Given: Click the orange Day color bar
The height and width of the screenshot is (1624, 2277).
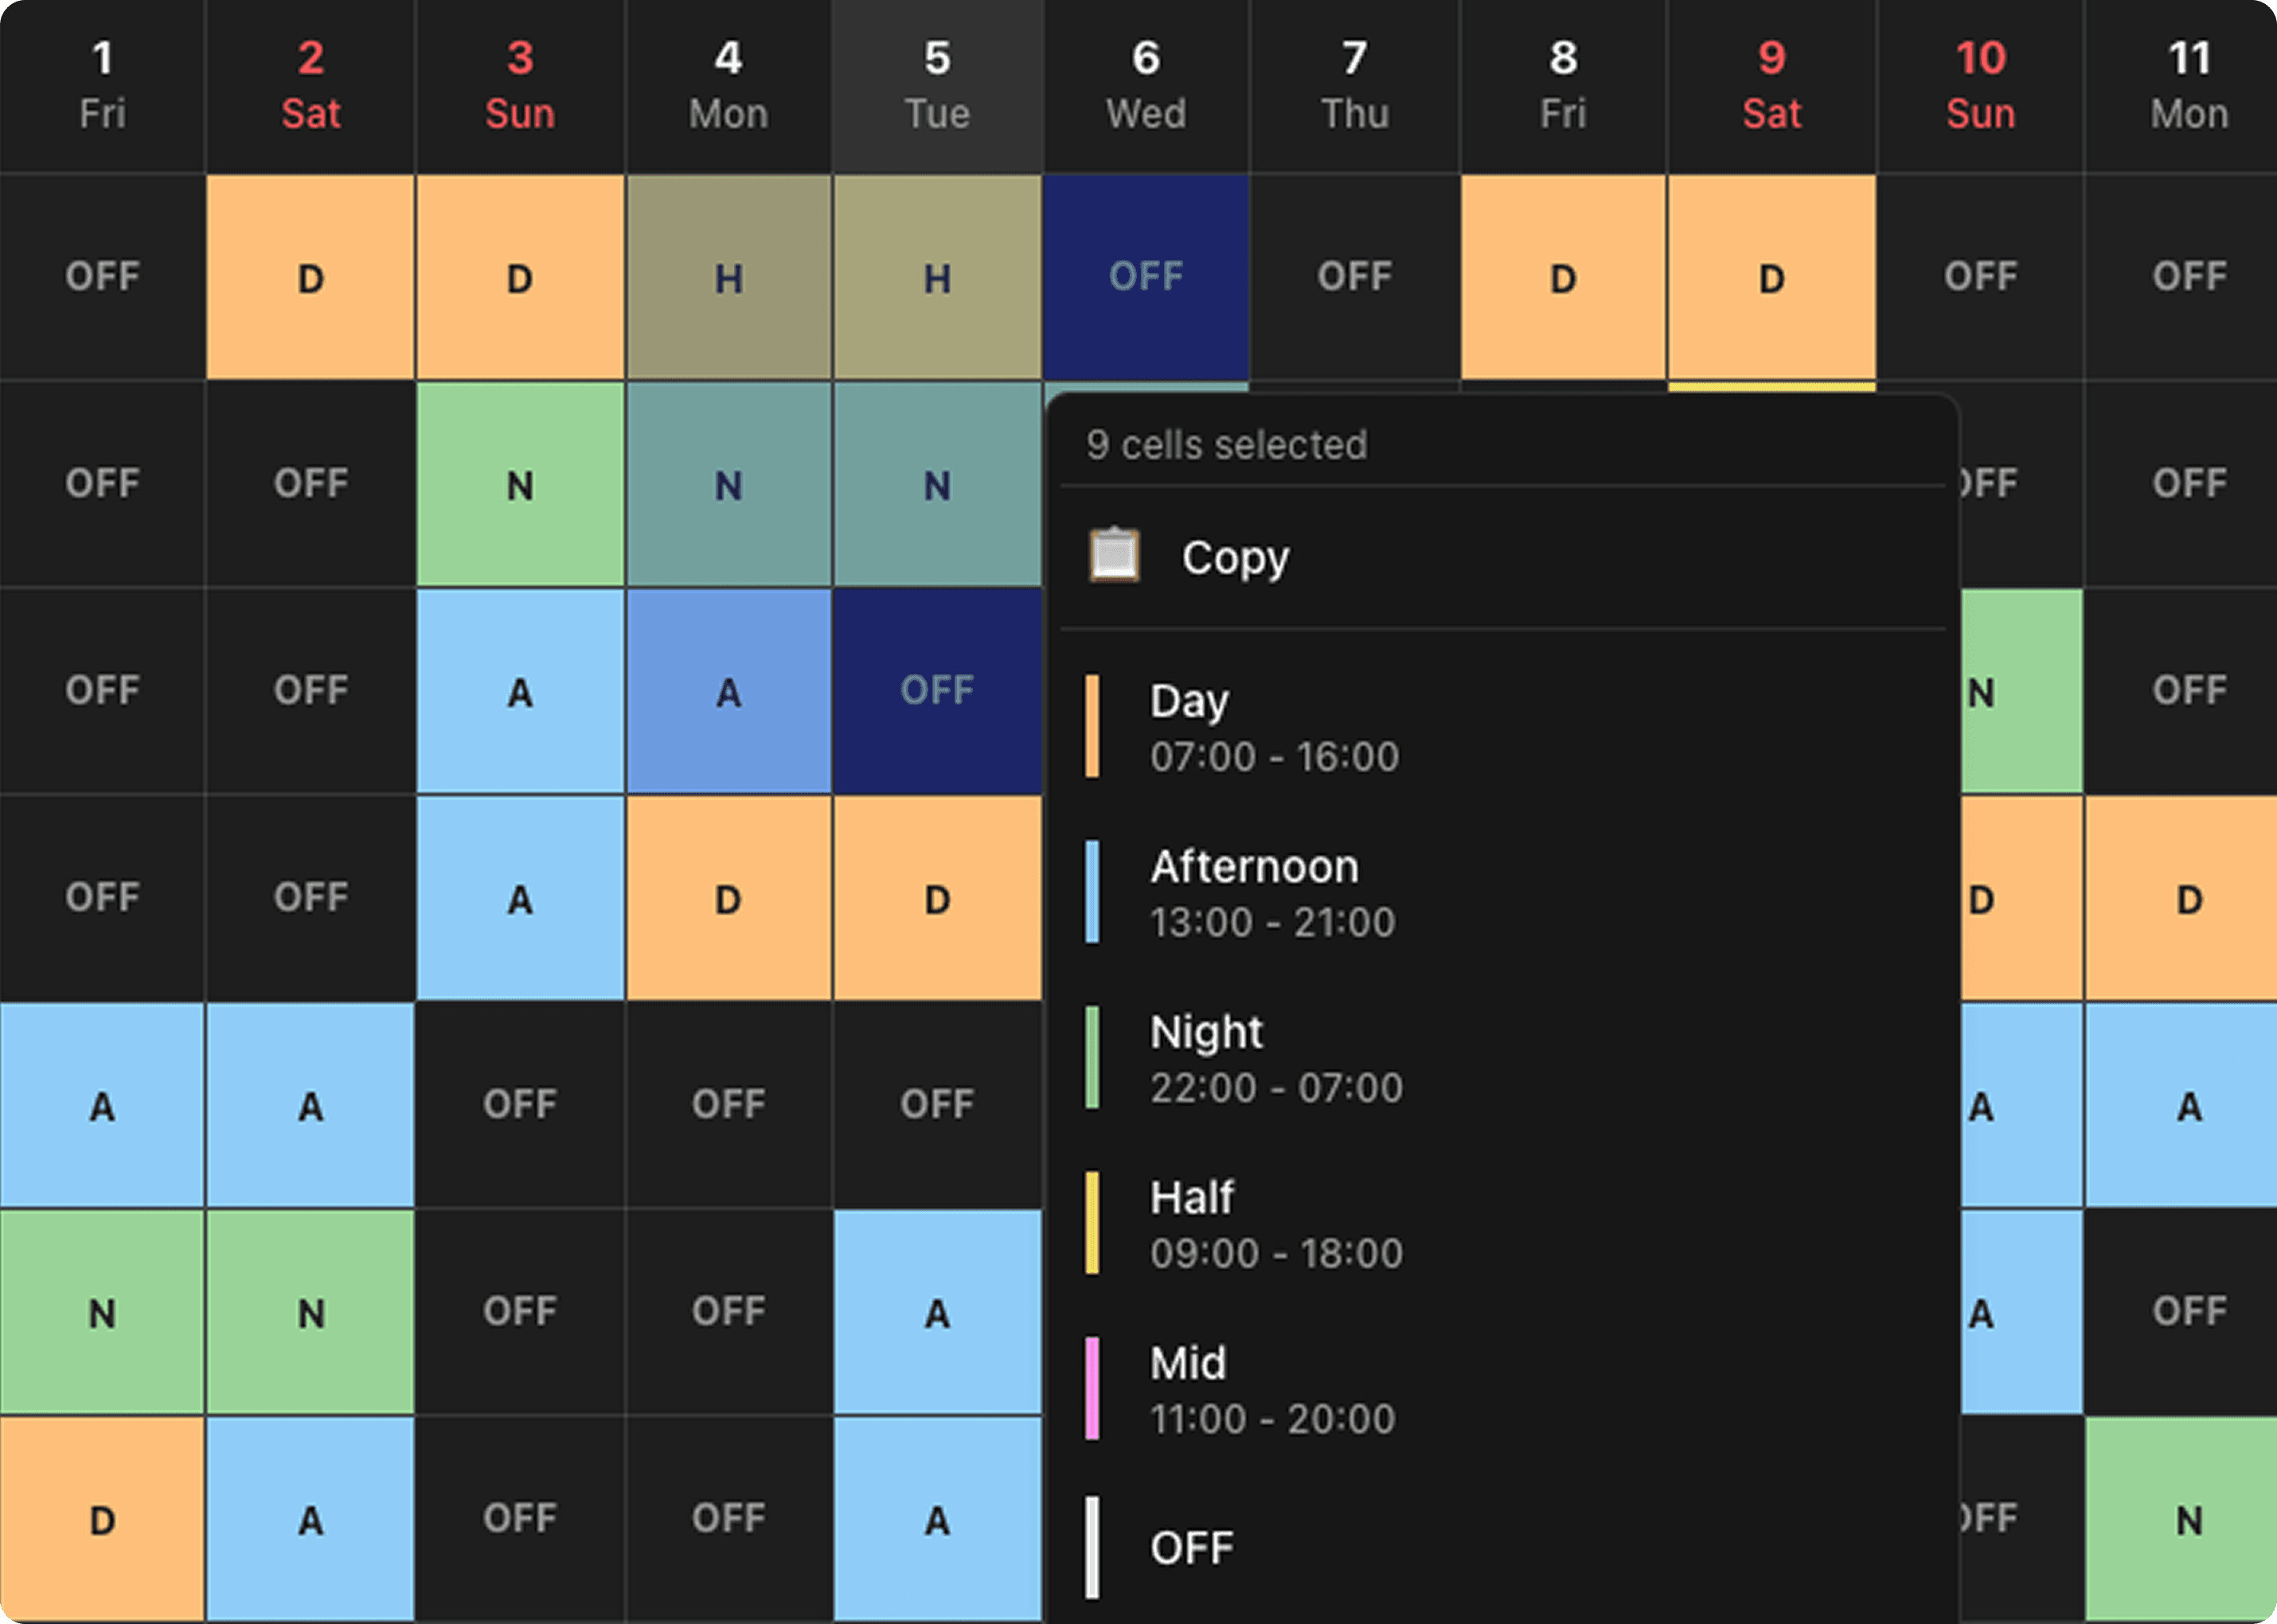Looking at the screenshot, I should click(1092, 727).
